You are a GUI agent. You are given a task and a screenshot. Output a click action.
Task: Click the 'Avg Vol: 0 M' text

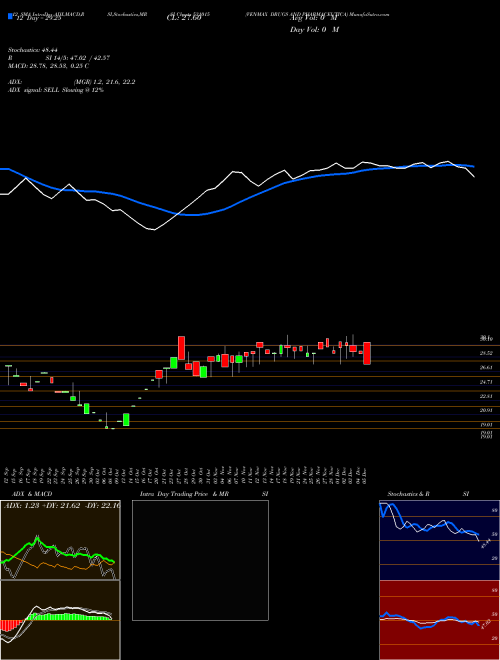(314, 19)
